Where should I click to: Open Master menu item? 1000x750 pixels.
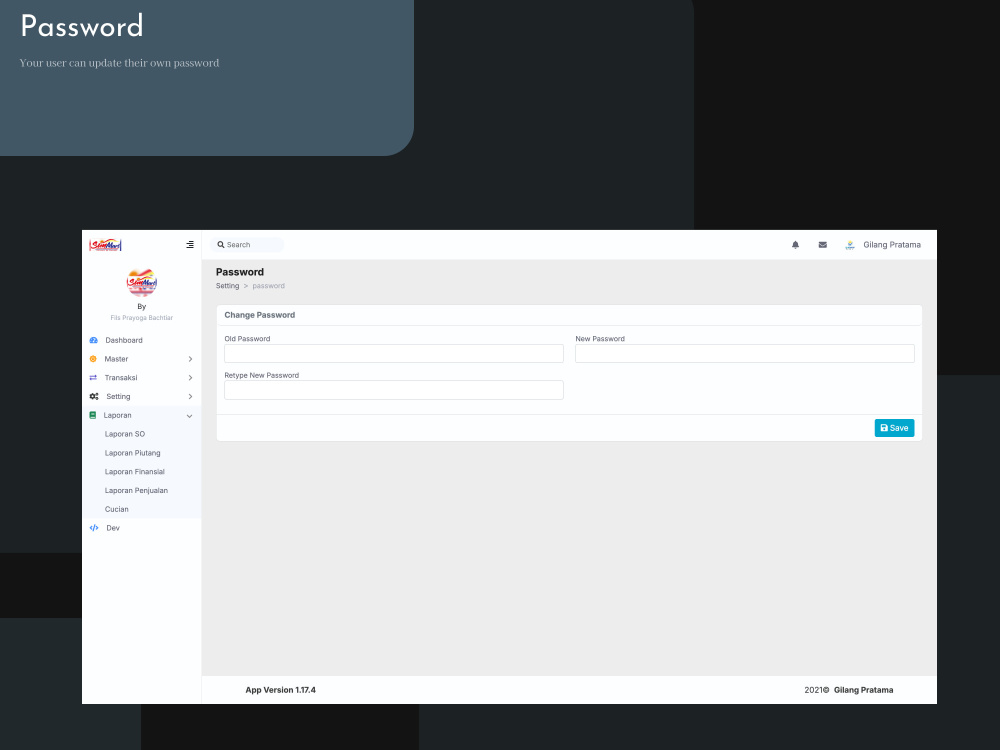click(x=116, y=359)
